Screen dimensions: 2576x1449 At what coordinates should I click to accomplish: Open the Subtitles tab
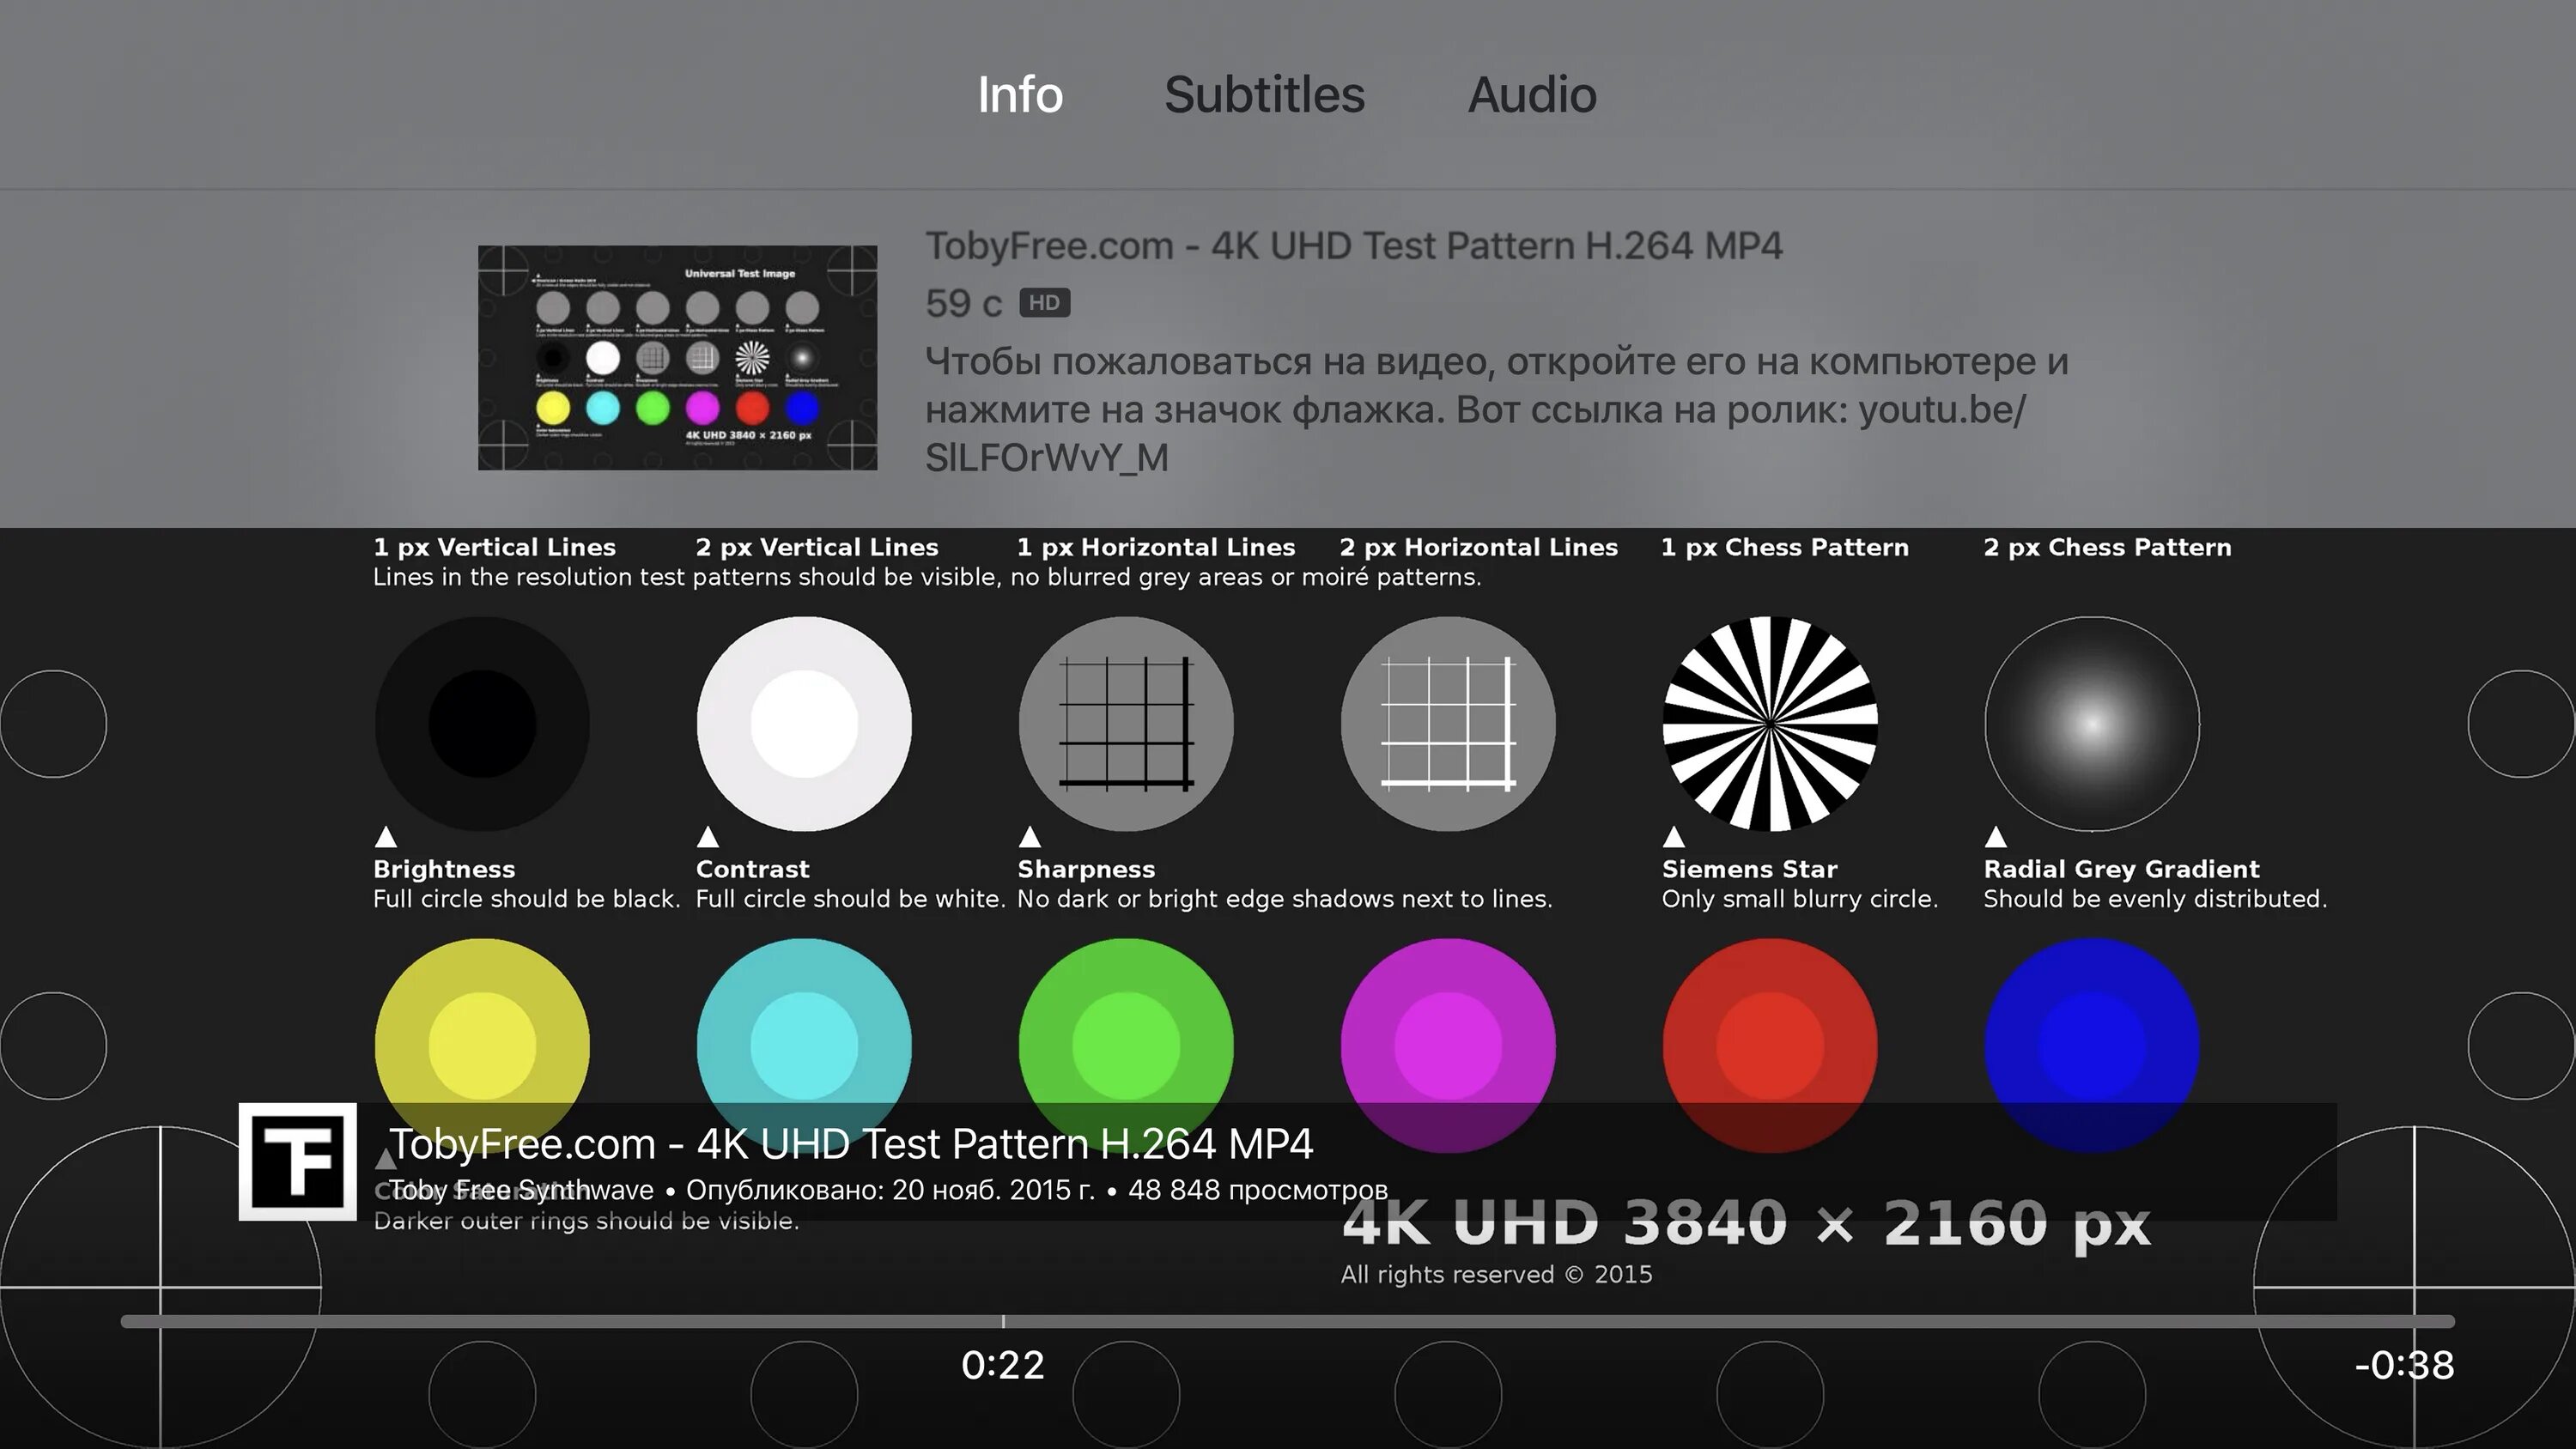click(1264, 95)
